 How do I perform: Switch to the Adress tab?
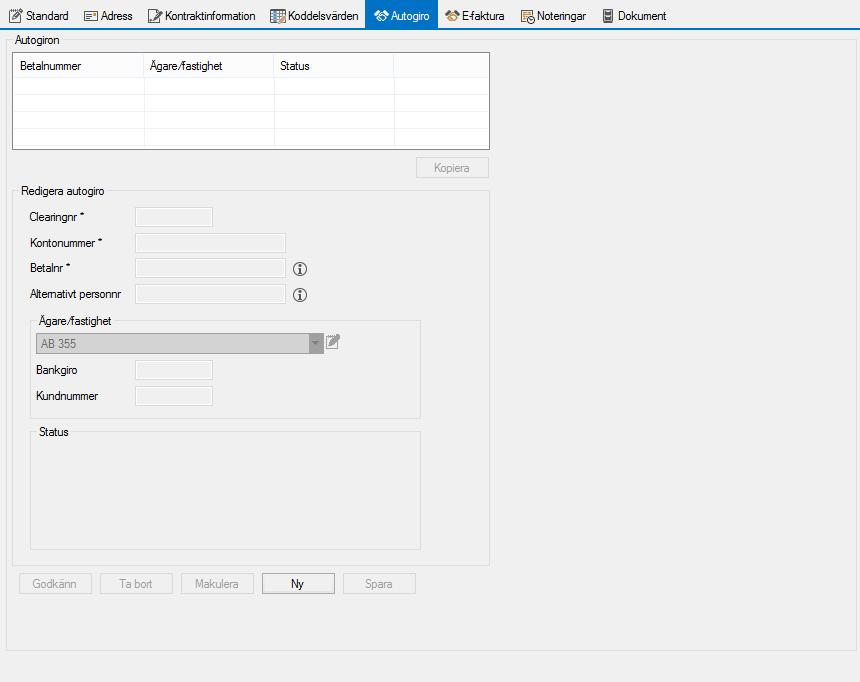pos(108,15)
